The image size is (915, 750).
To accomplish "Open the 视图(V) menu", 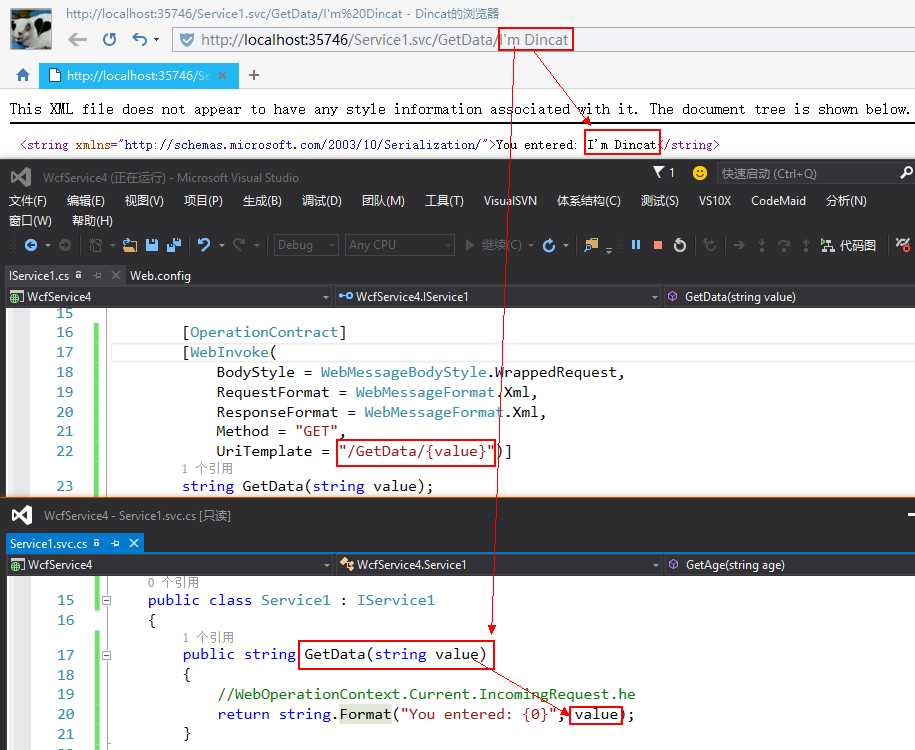I will tap(144, 201).
